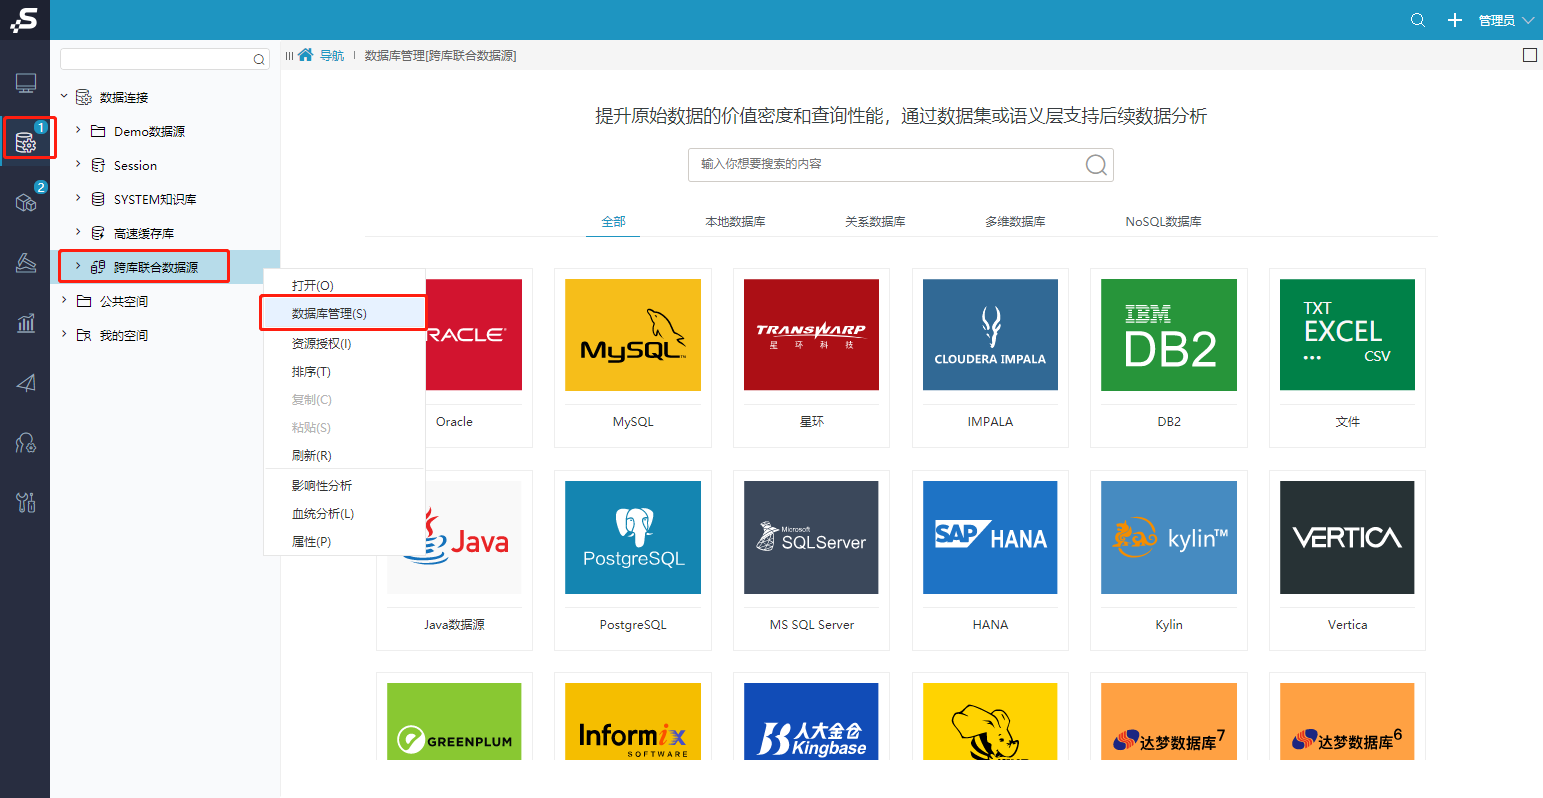Expand the 我的空间 node
The width and height of the screenshot is (1543, 798).
(64, 335)
